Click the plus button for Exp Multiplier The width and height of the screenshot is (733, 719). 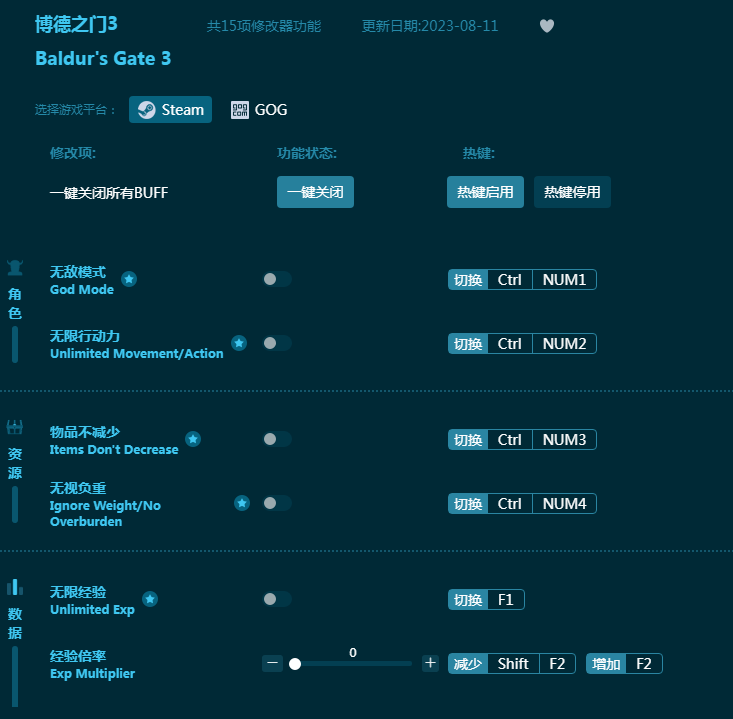[x=431, y=663]
